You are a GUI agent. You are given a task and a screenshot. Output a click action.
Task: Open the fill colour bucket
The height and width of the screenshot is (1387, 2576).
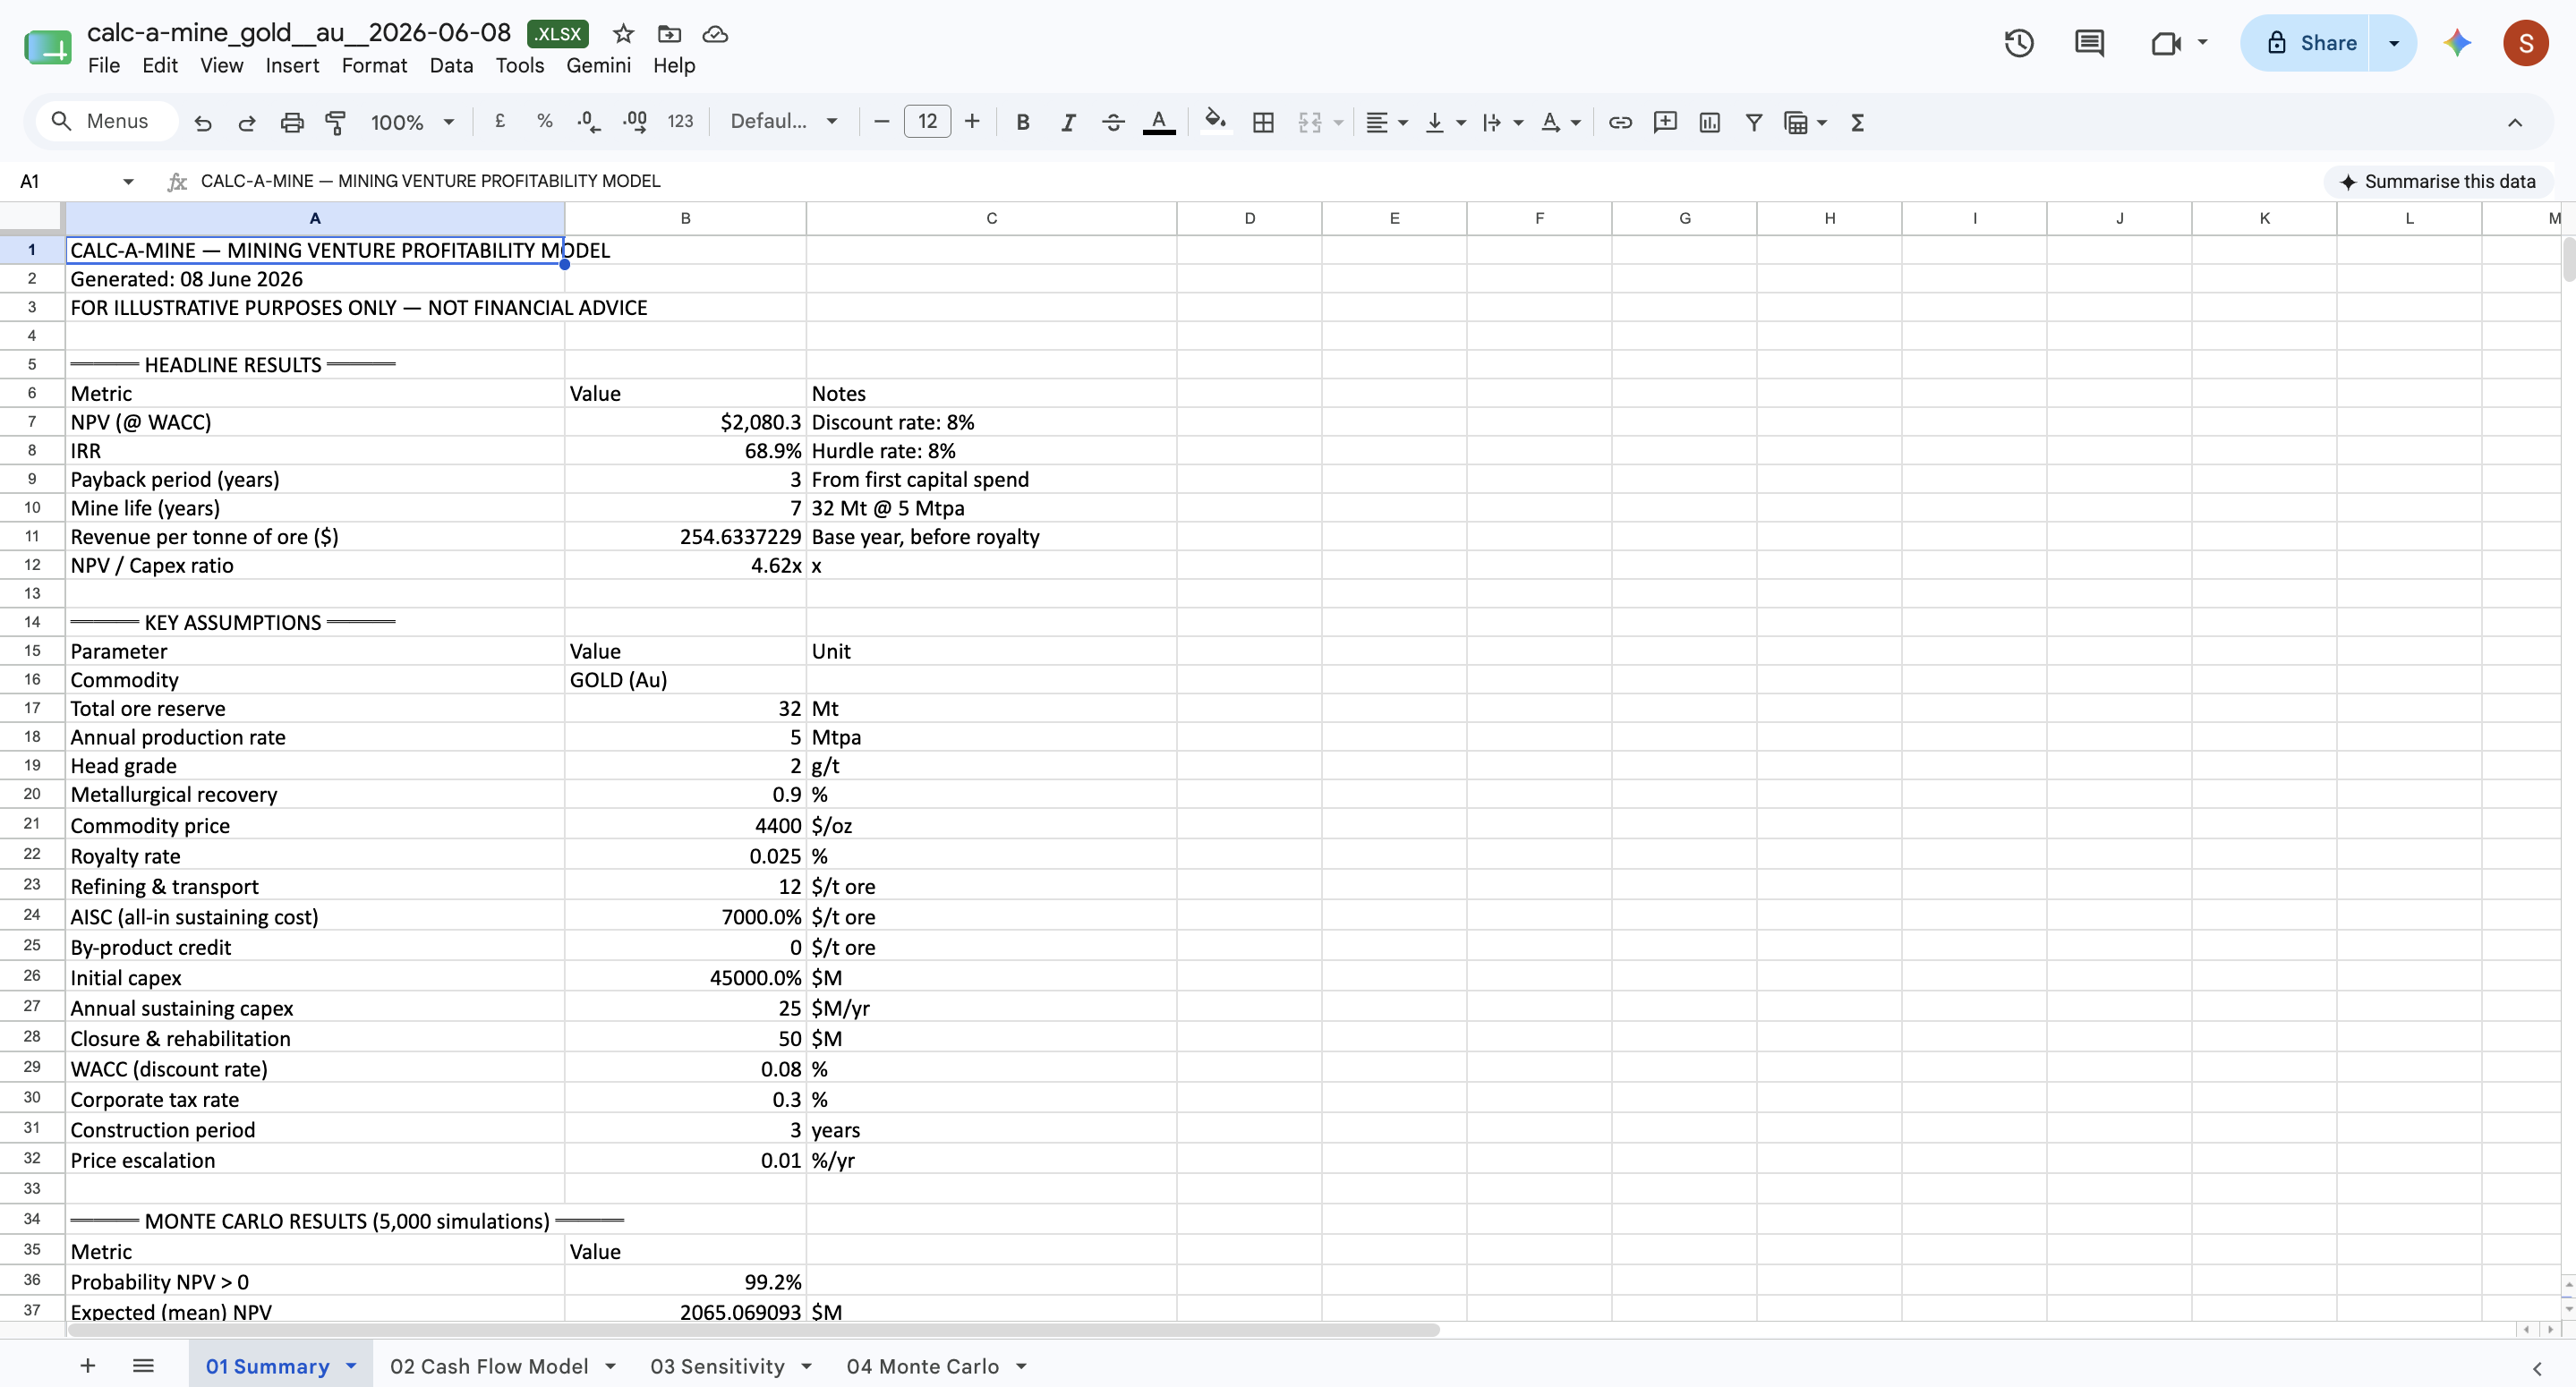point(1215,122)
